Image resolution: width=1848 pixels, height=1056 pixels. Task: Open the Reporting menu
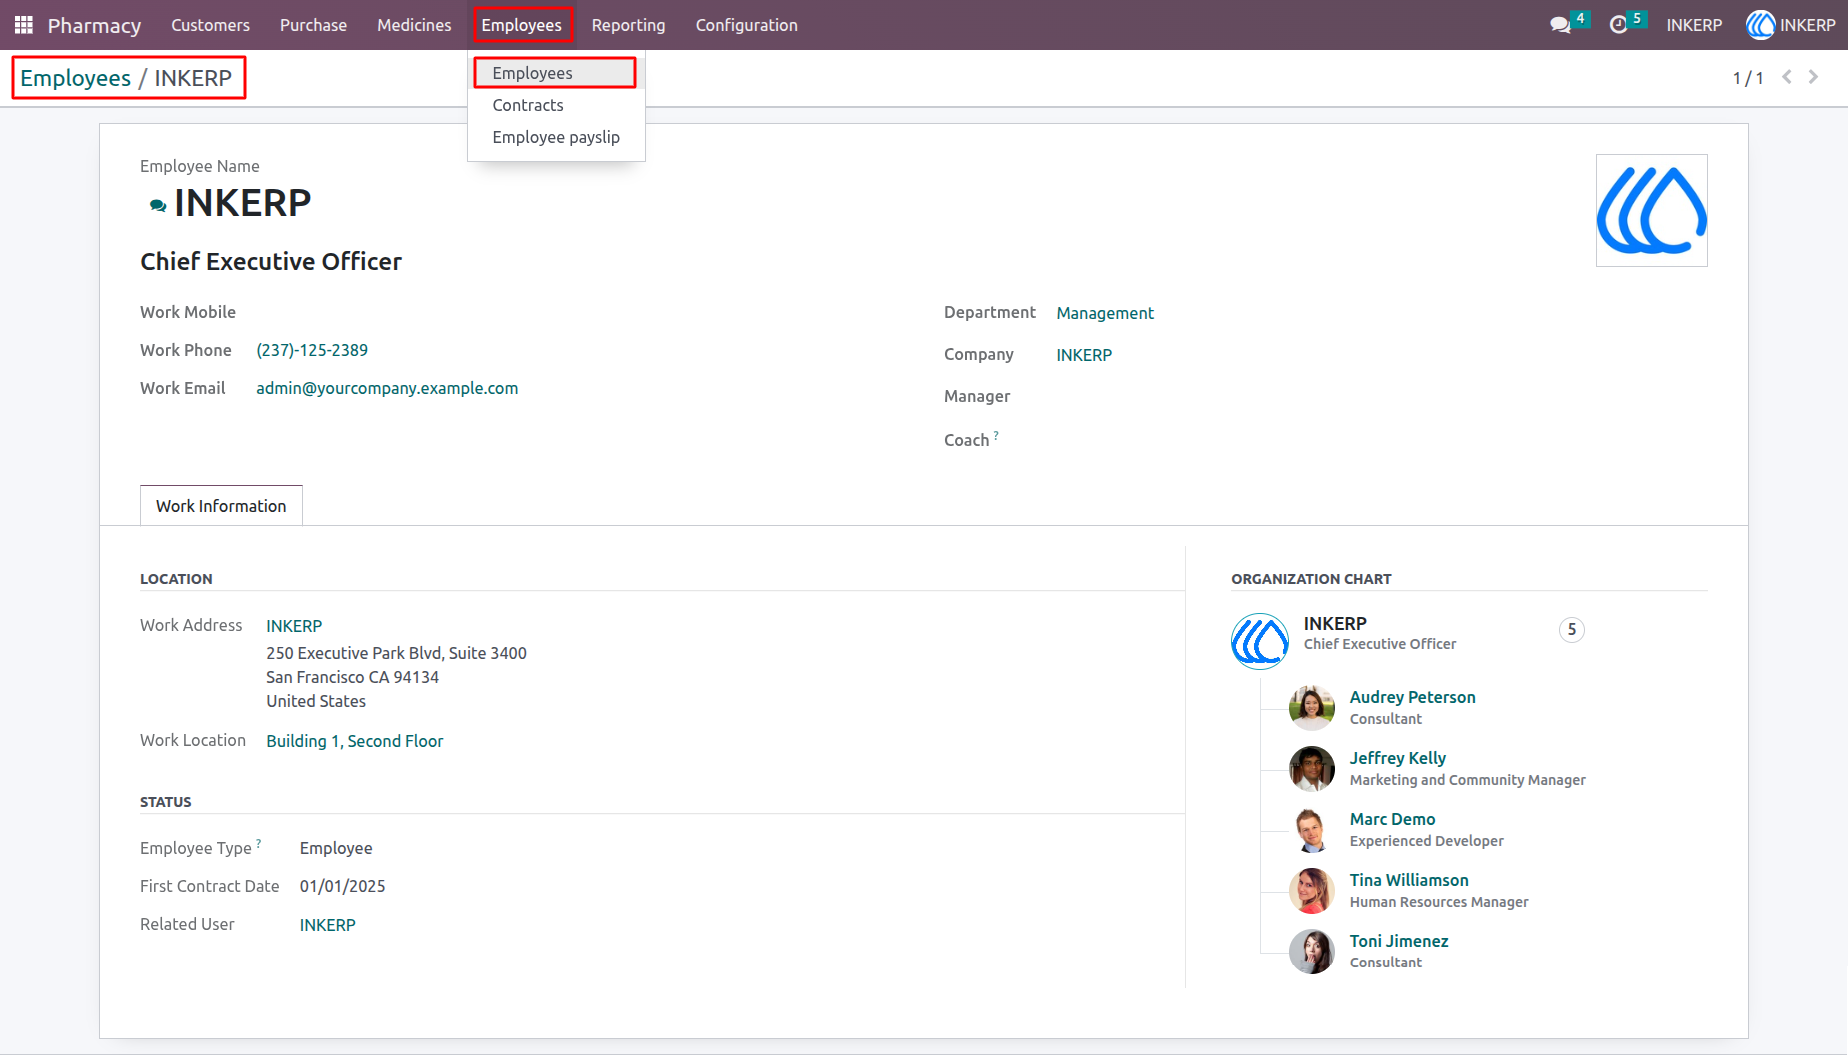point(628,25)
